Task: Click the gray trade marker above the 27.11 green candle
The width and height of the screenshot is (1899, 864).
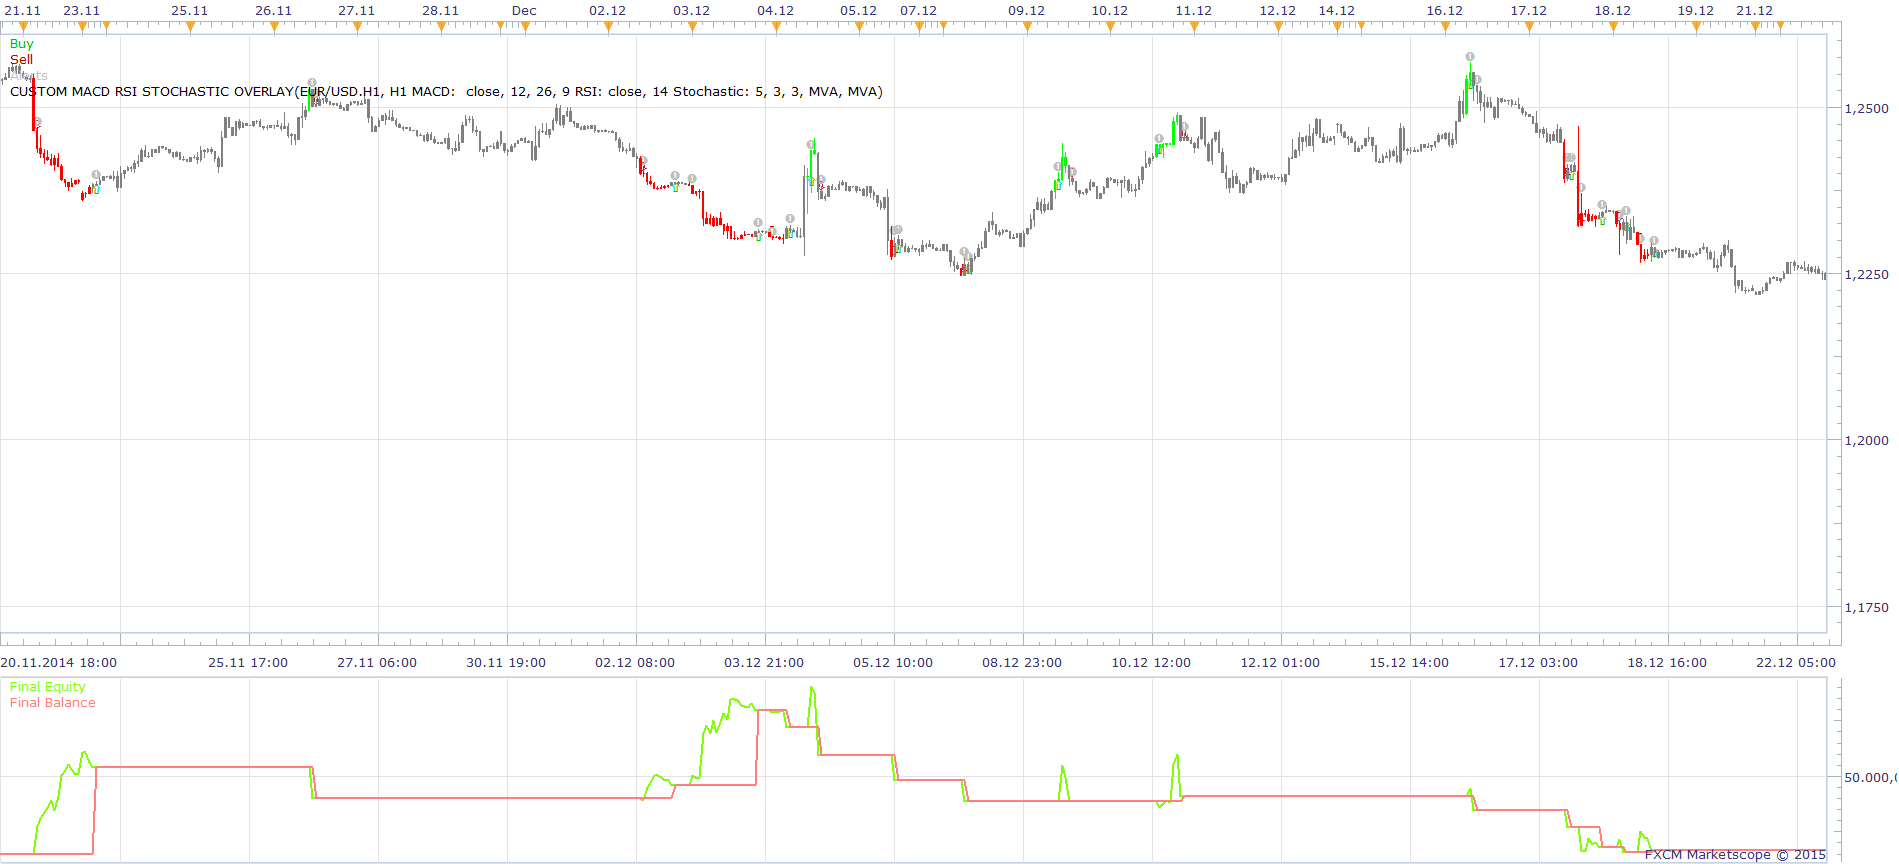Action: point(312,83)
